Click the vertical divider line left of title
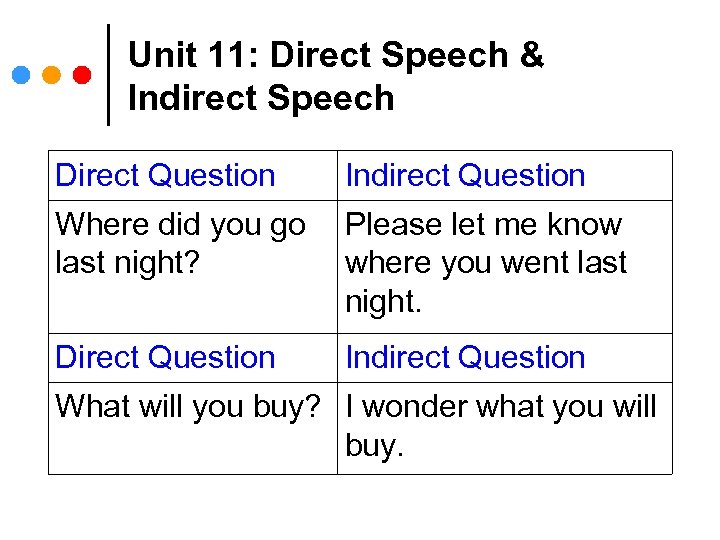The width and height of the screenshot is (720, 540). [108, 75]
